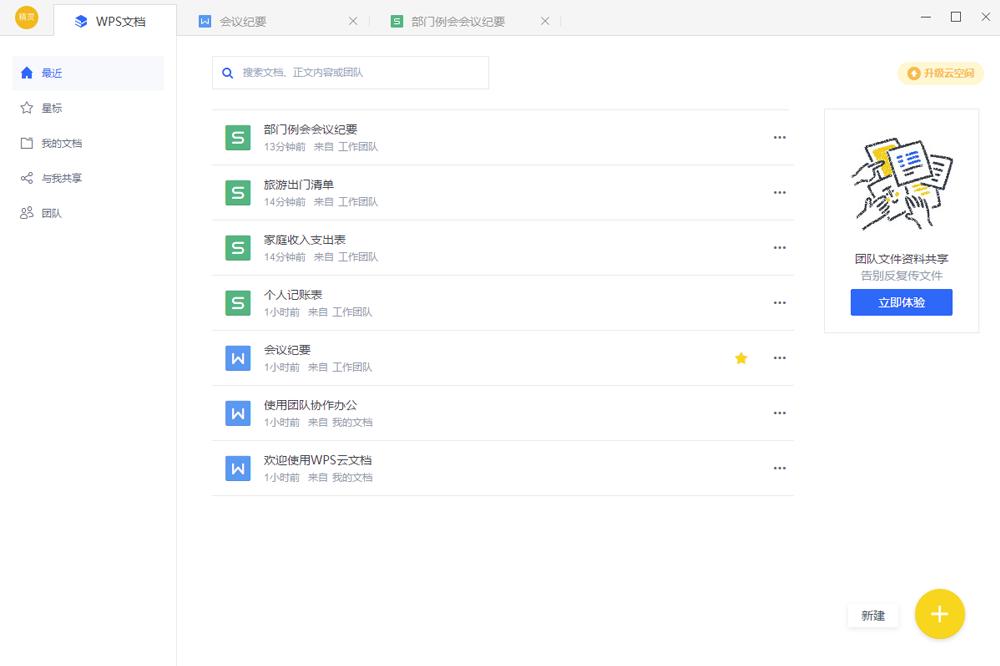Close the 会议纪要 tab
The height and width of the screenshot is (666, 1000).
pyautogui.click(x=353, y=21)
